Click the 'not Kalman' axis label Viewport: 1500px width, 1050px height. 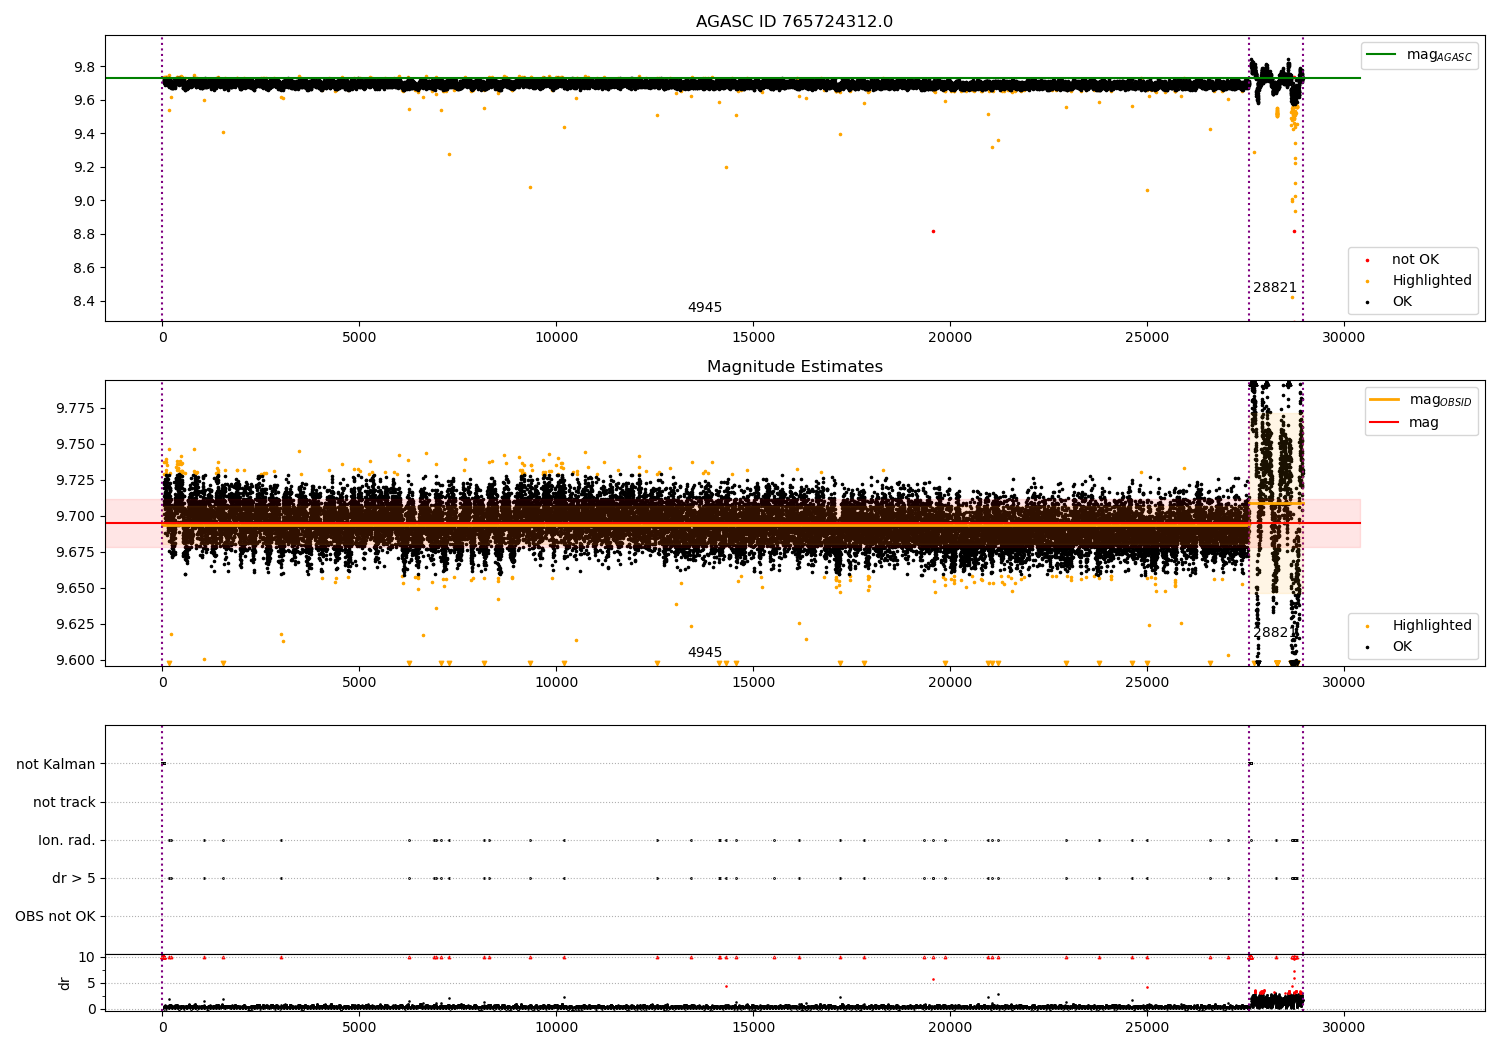pos(56,765)
